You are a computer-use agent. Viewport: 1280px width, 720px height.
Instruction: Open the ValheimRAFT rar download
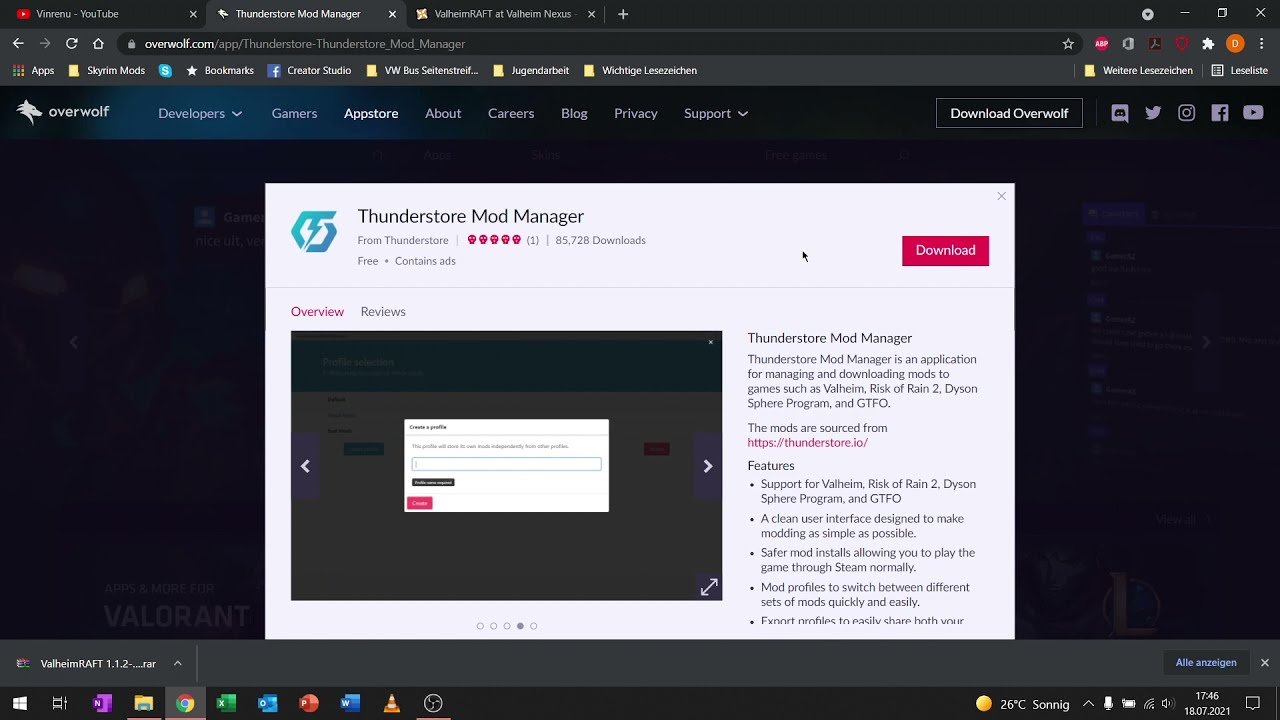(87, 663)
